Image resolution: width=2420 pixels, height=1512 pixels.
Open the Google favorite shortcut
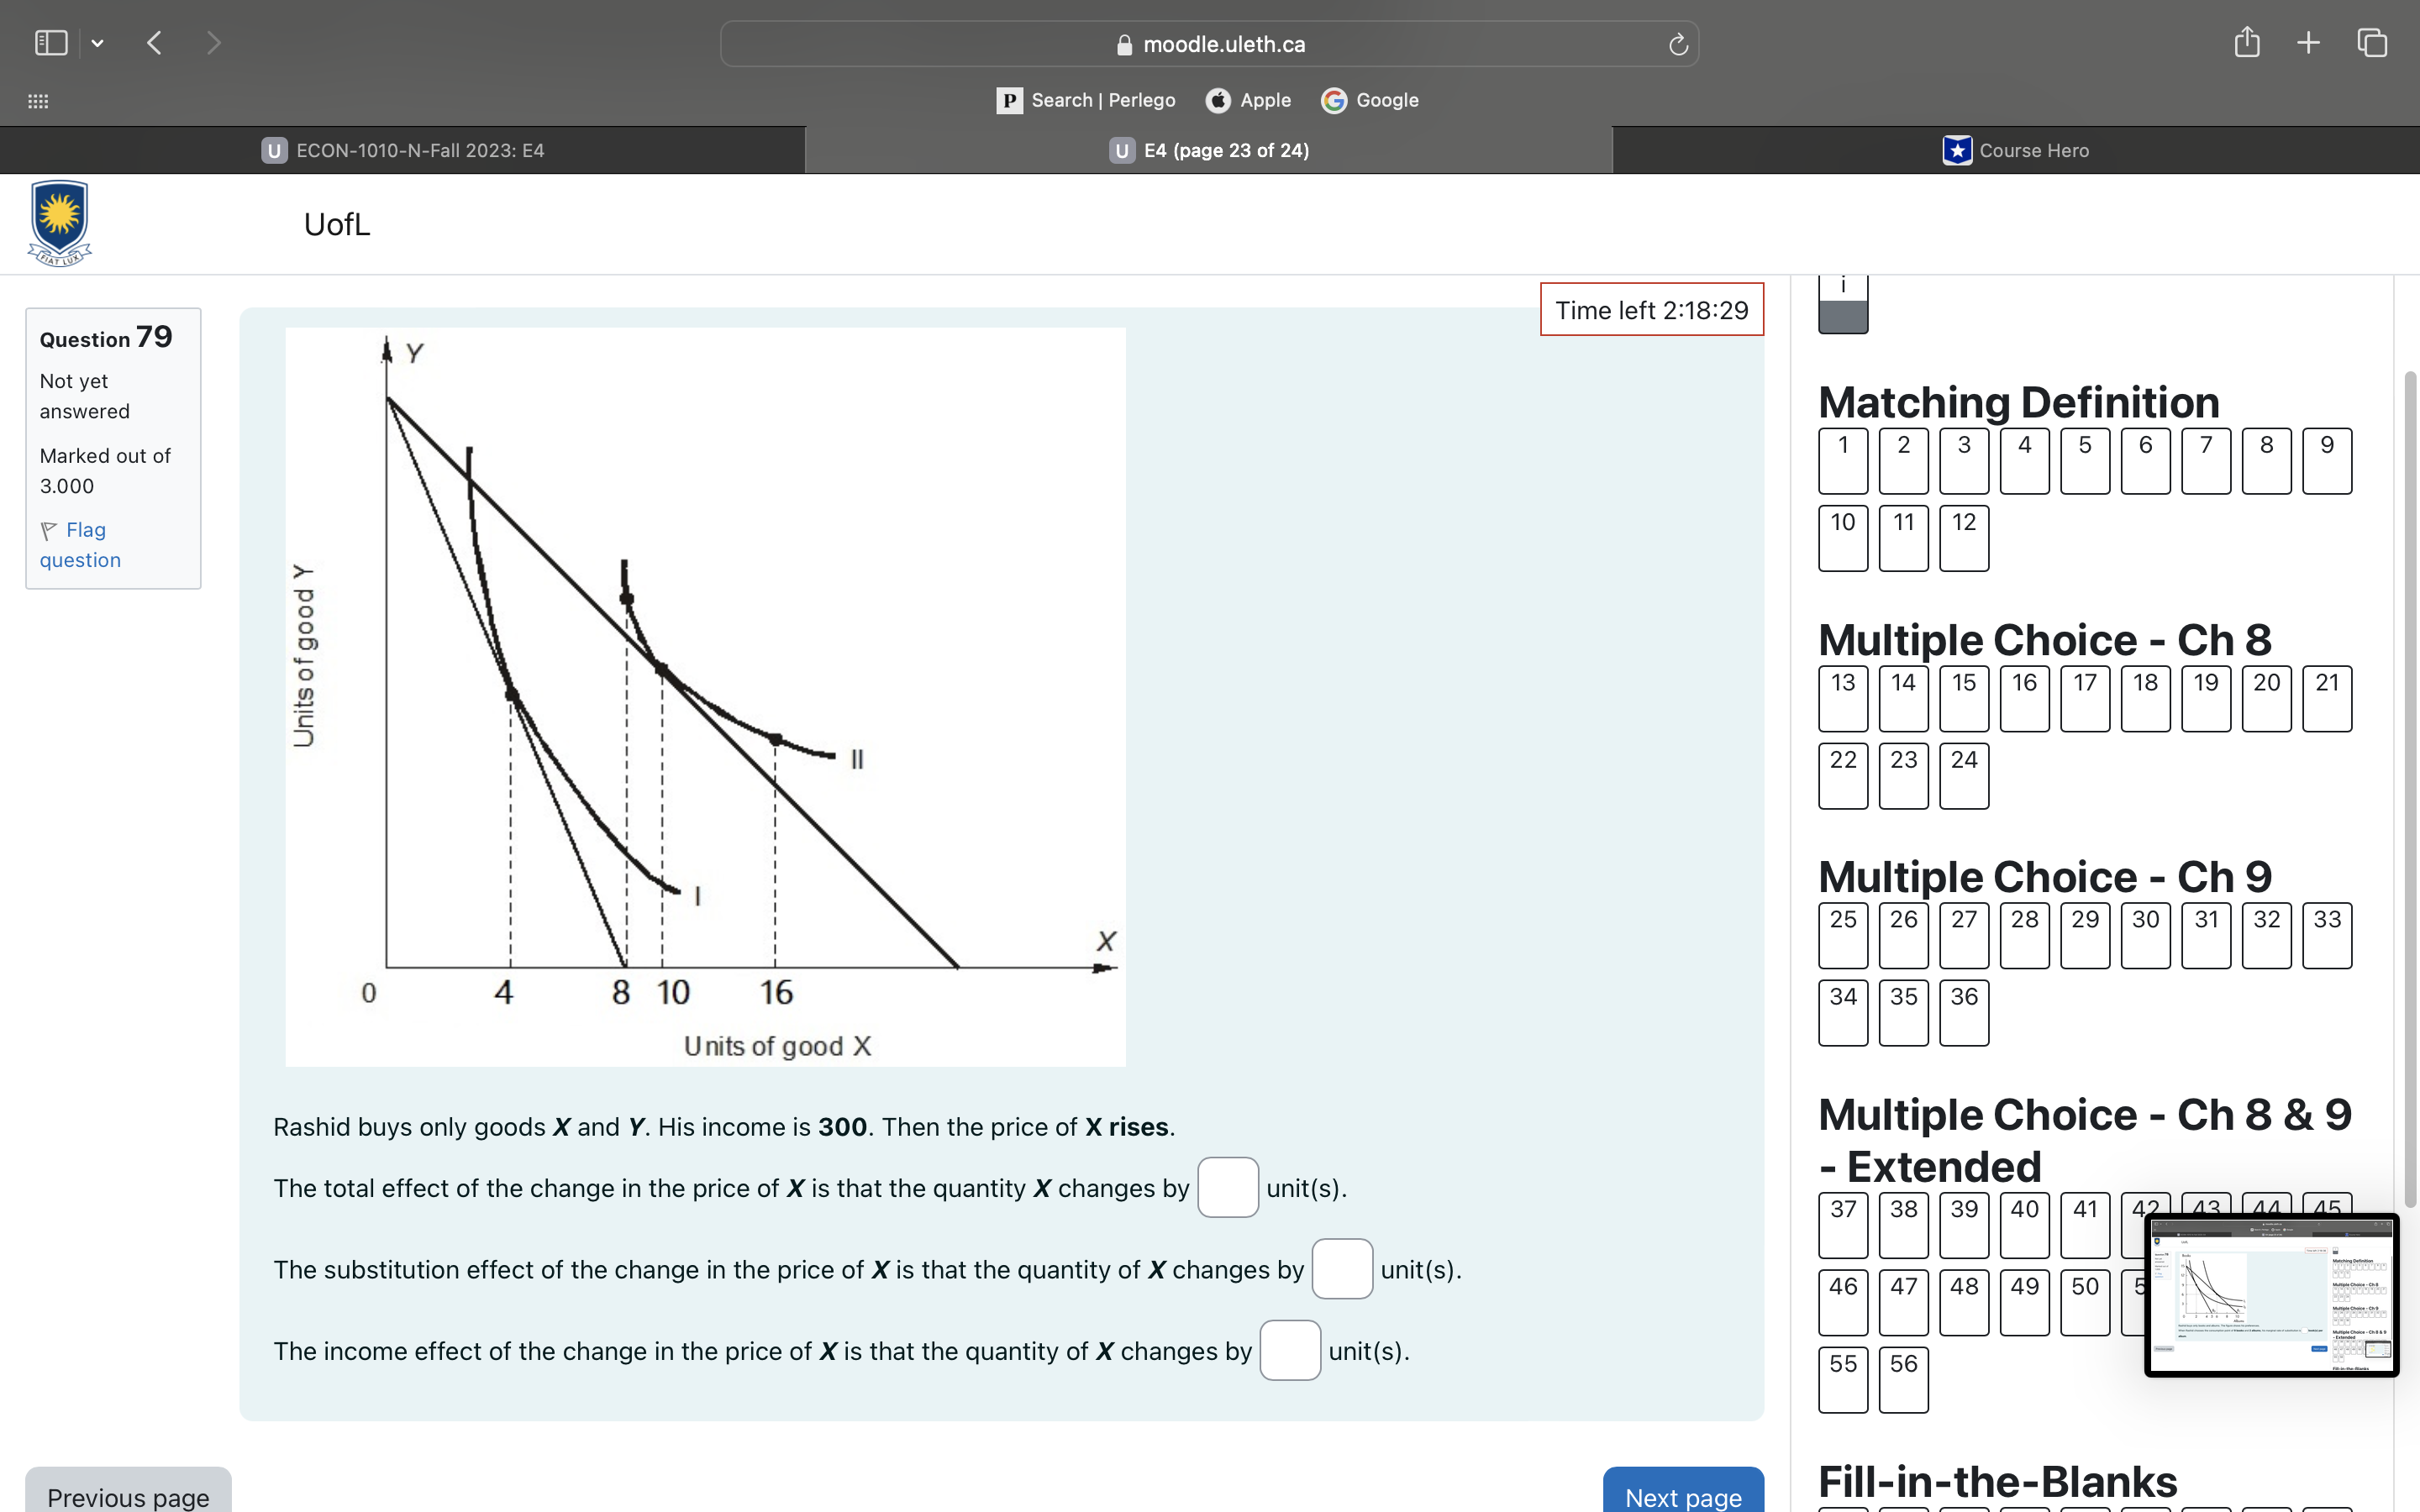(x=1369, y=100)
